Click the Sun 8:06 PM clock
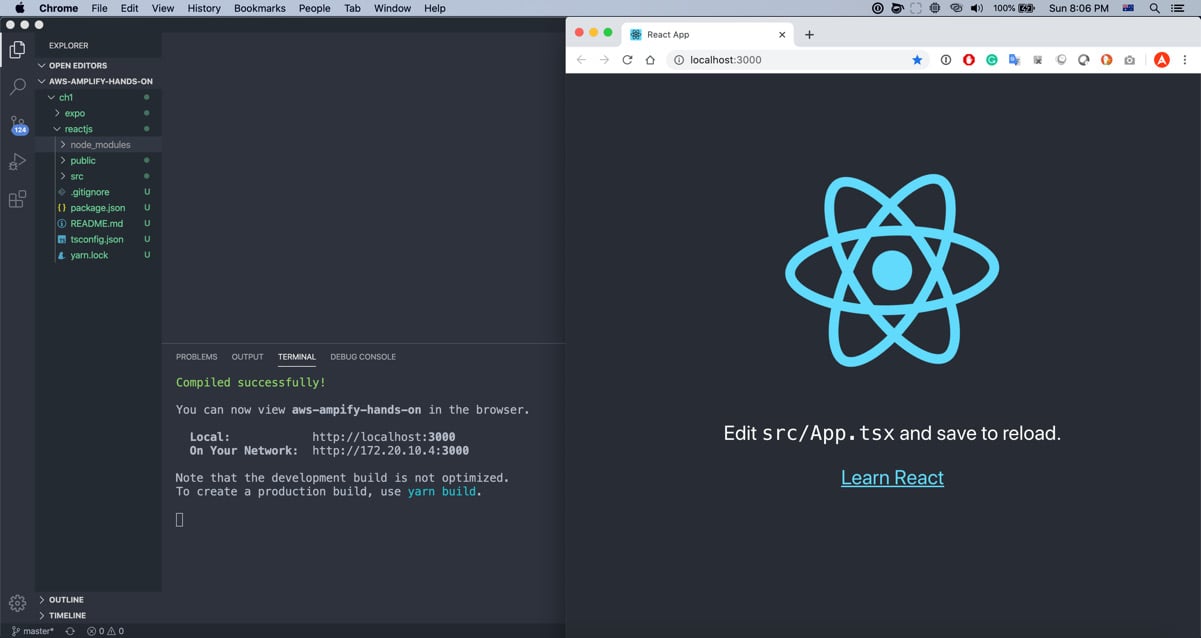The image size is (1201, 638). pyautogui.click(x=1078, y=8)
